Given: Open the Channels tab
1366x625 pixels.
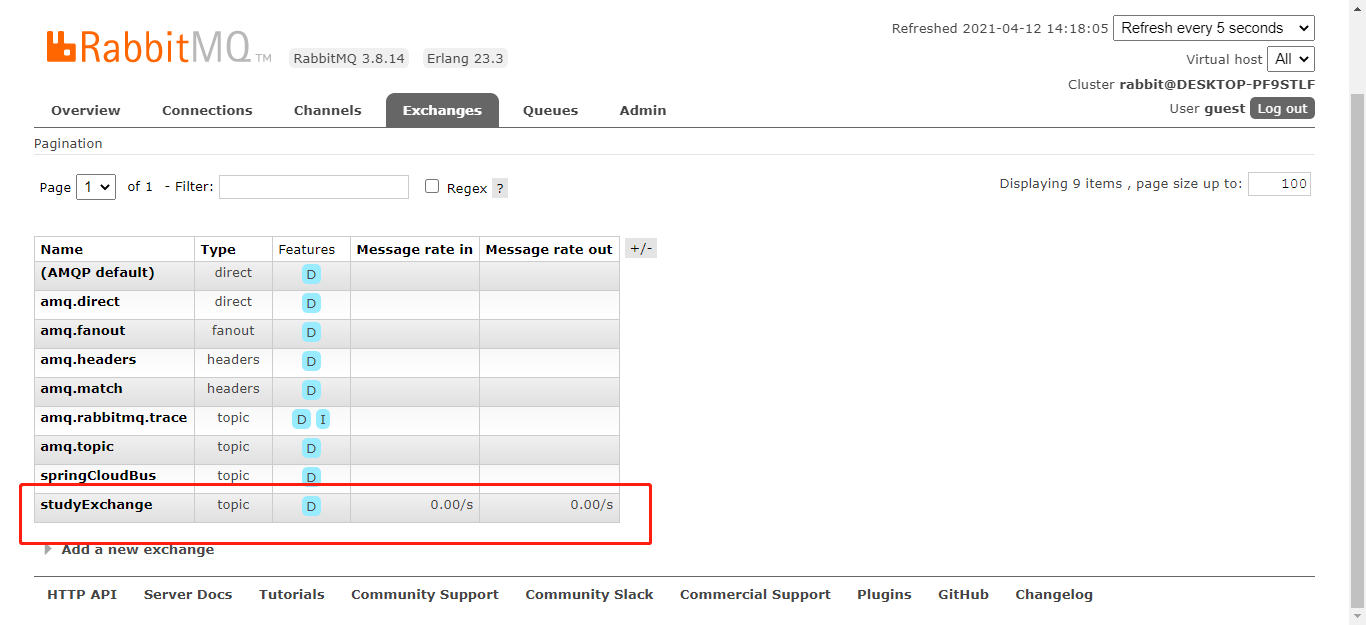Looking at the screenshot, I should tap(328, 110).
